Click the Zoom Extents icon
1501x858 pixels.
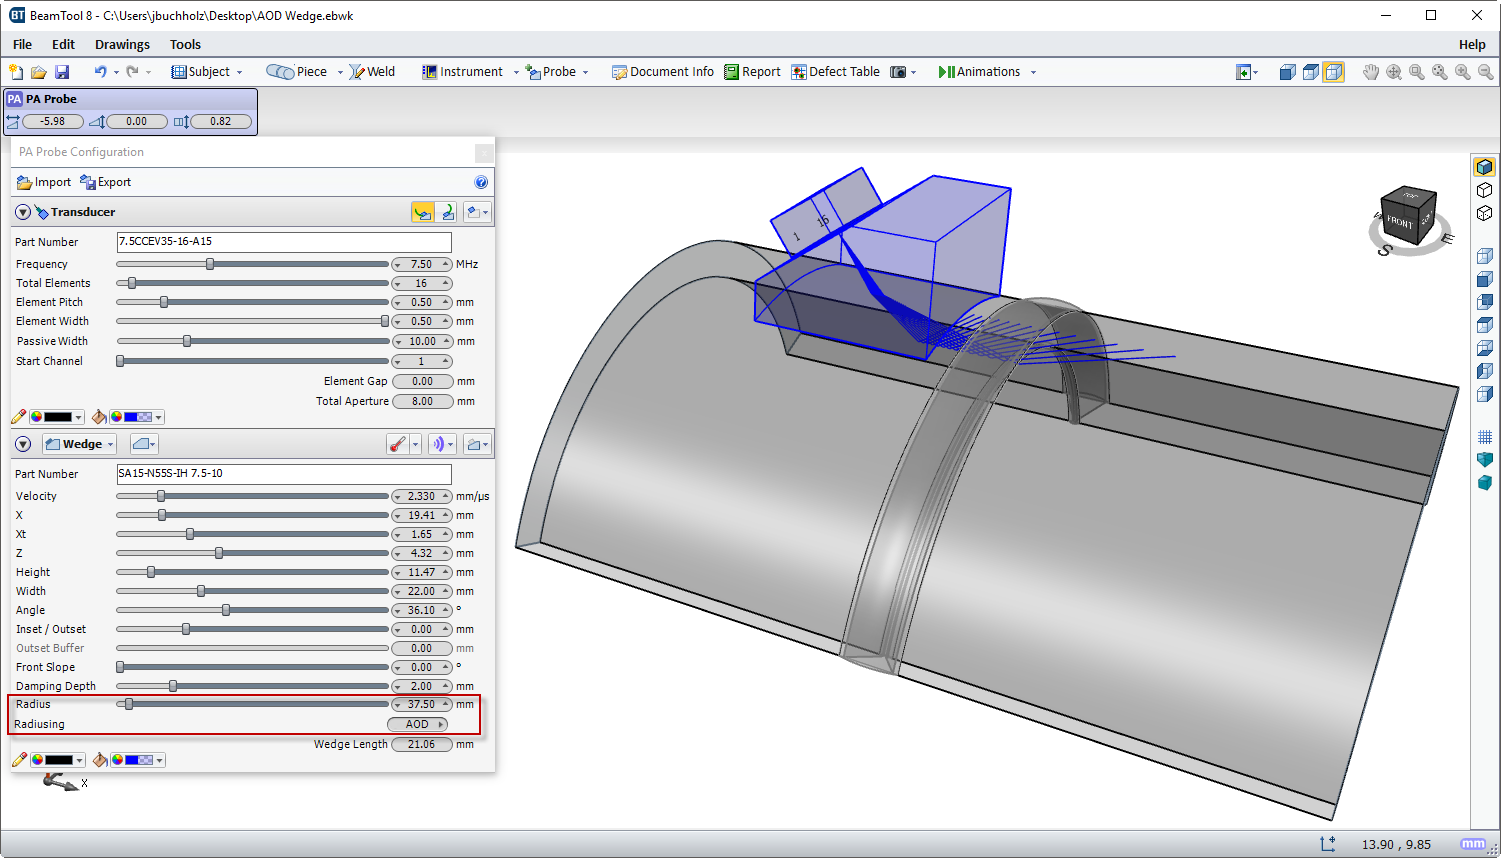click(x=1394, y=72)
